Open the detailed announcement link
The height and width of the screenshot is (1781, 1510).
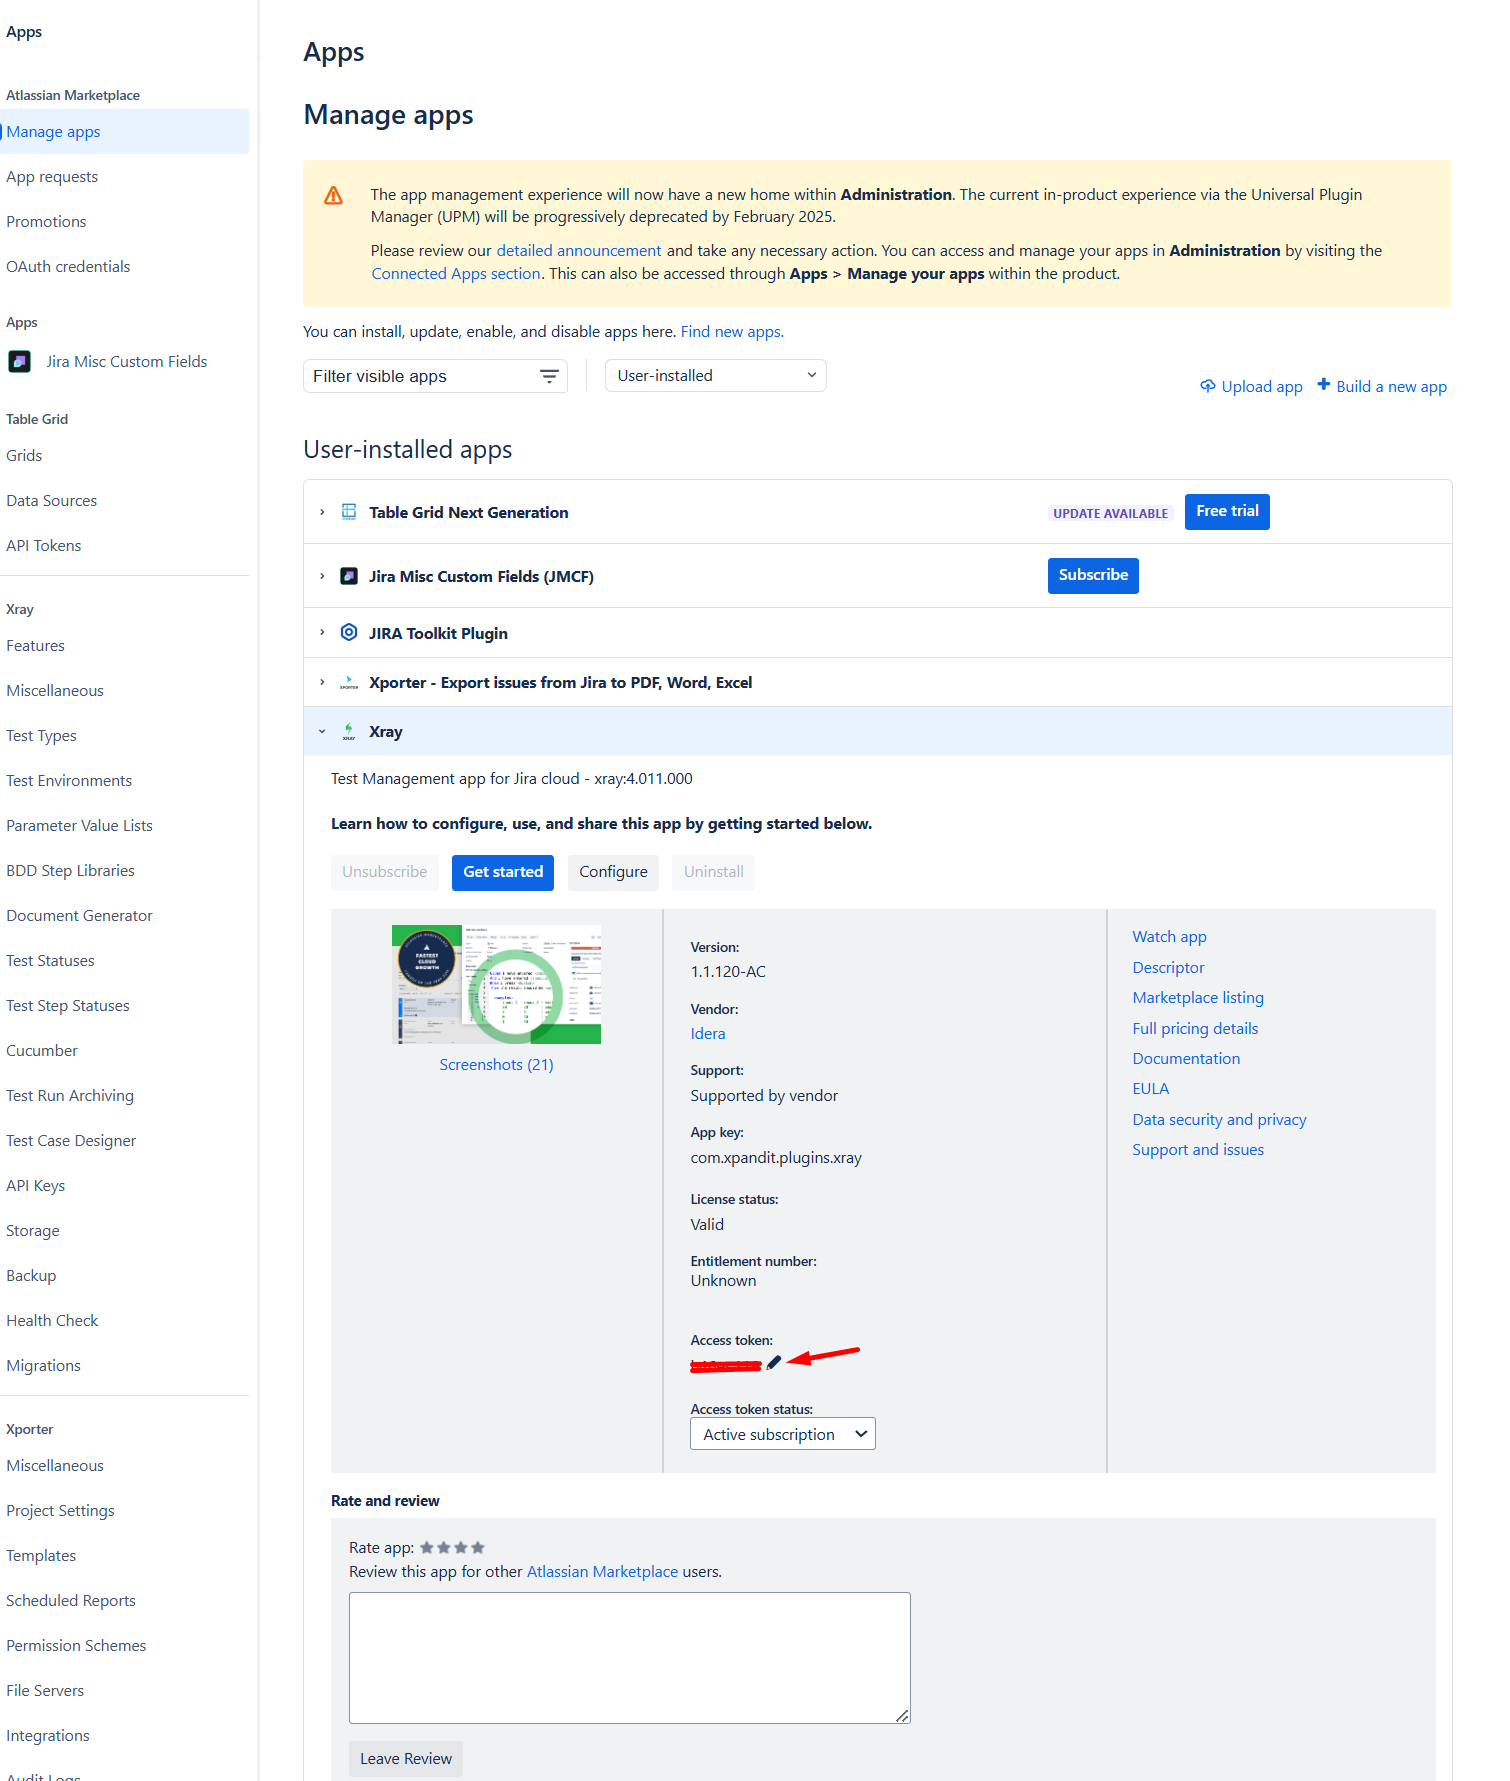[579, 250]
